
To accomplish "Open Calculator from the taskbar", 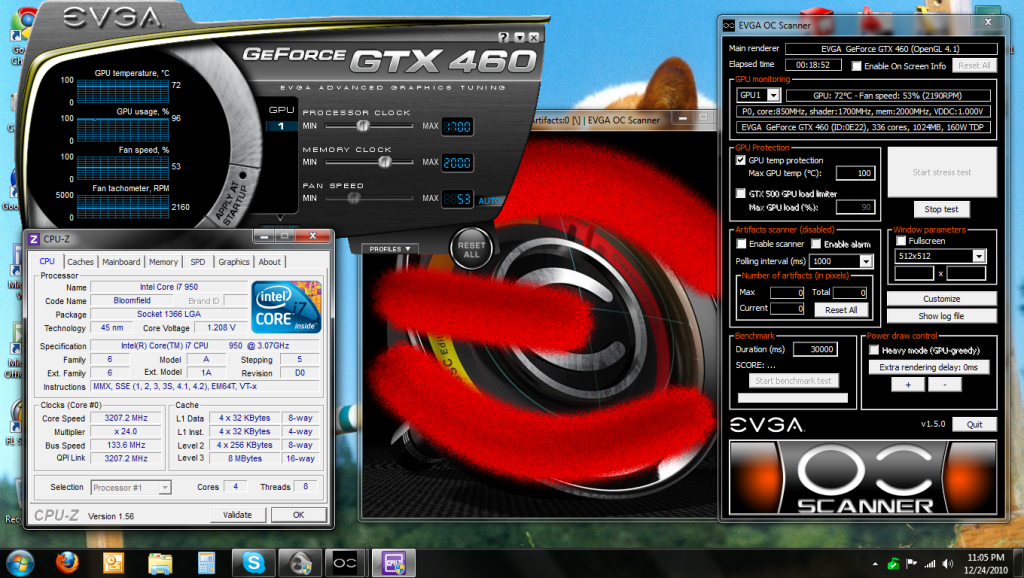I will pyautogui.click(x=206, y=563).
